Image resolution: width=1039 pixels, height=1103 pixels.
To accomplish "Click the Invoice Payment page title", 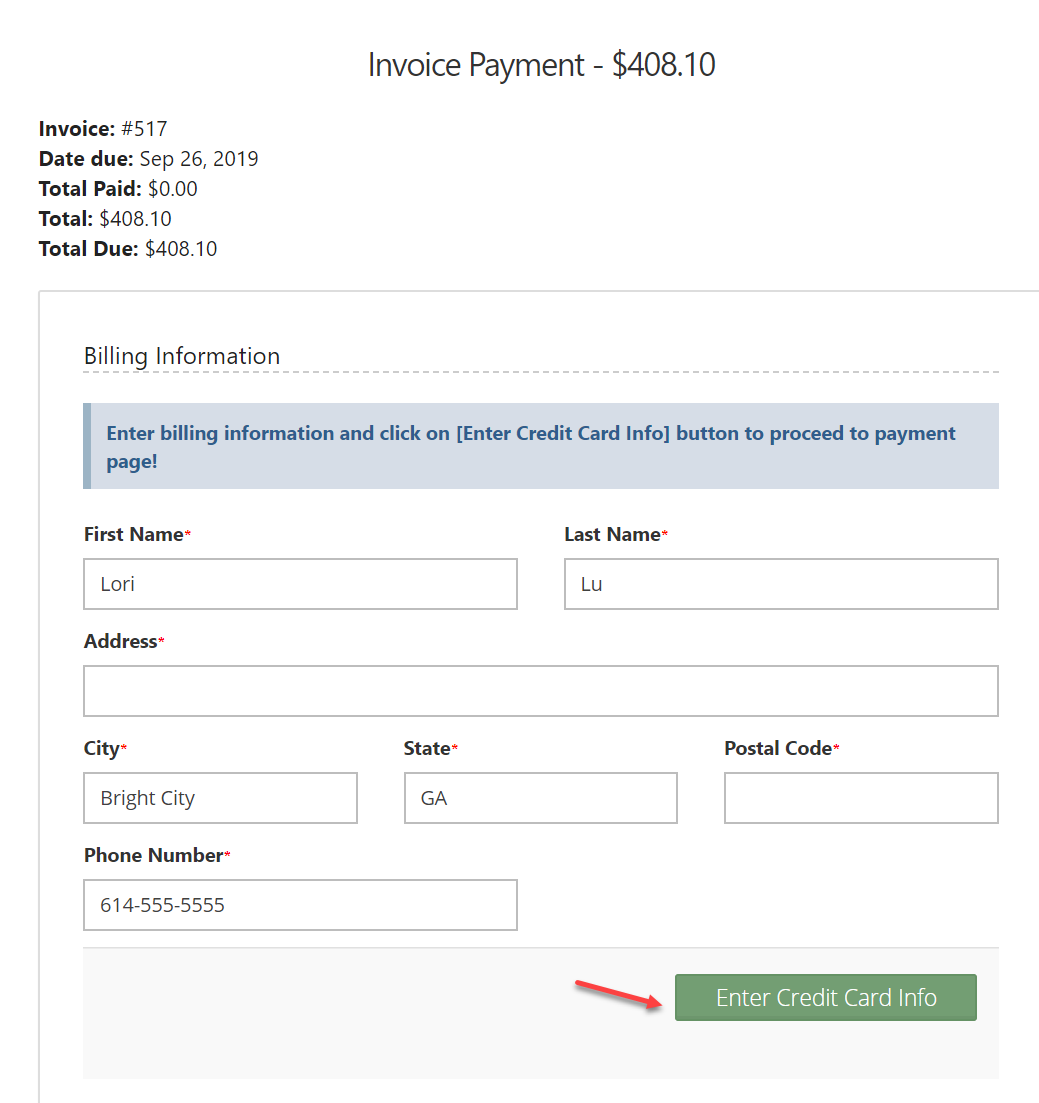I will pyautogui.click(x=541, y=65).
